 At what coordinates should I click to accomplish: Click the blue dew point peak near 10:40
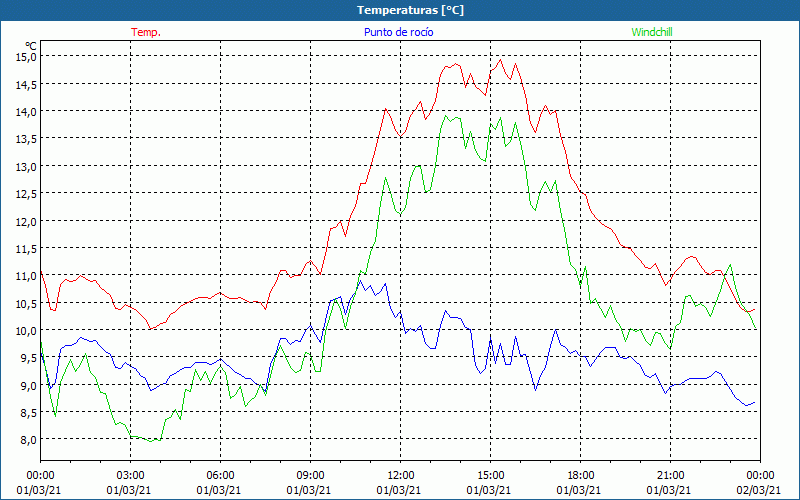[360, 281]
